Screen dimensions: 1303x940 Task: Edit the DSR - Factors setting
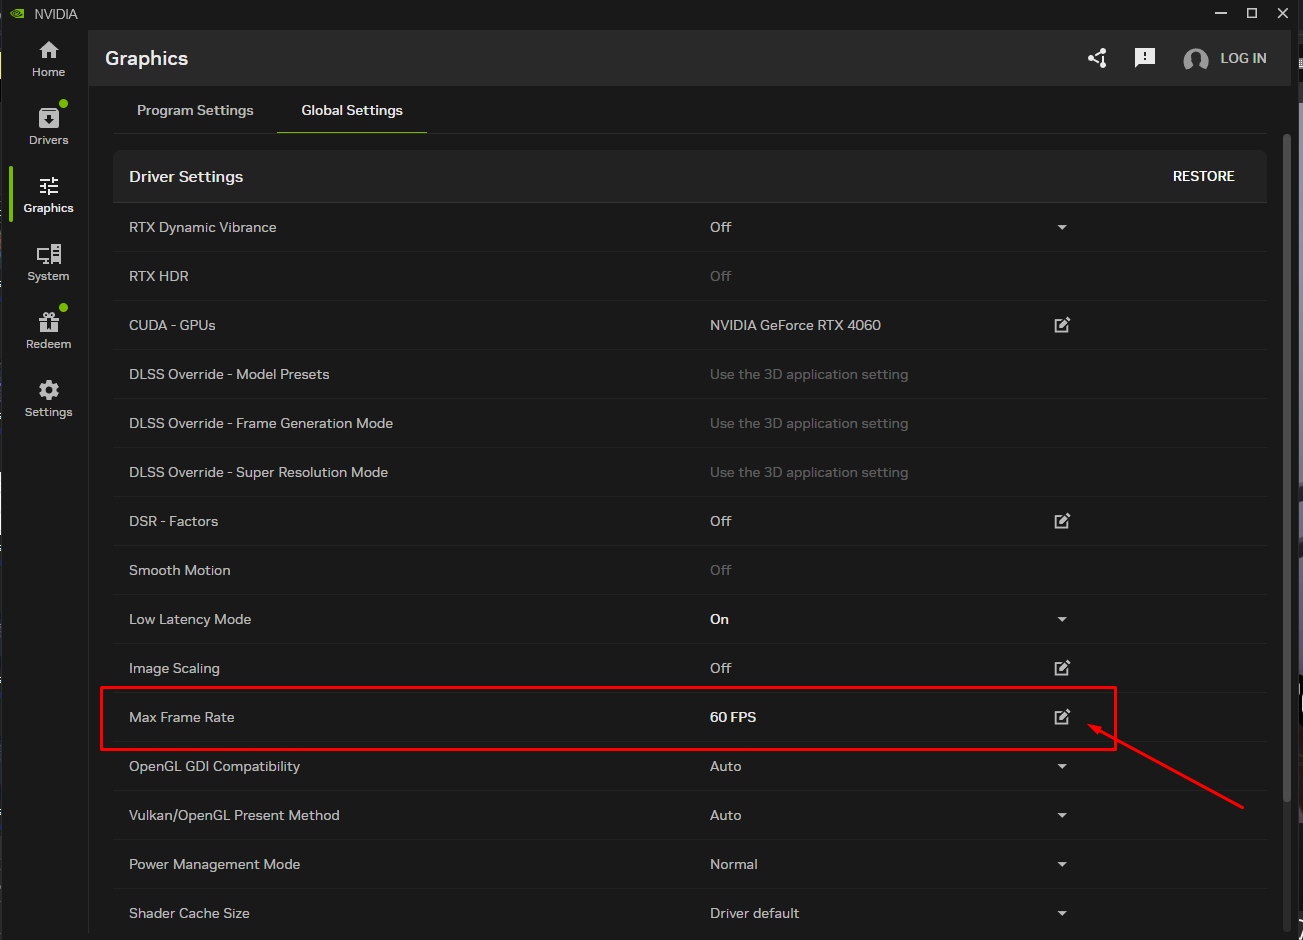[x=1062, y=521]
